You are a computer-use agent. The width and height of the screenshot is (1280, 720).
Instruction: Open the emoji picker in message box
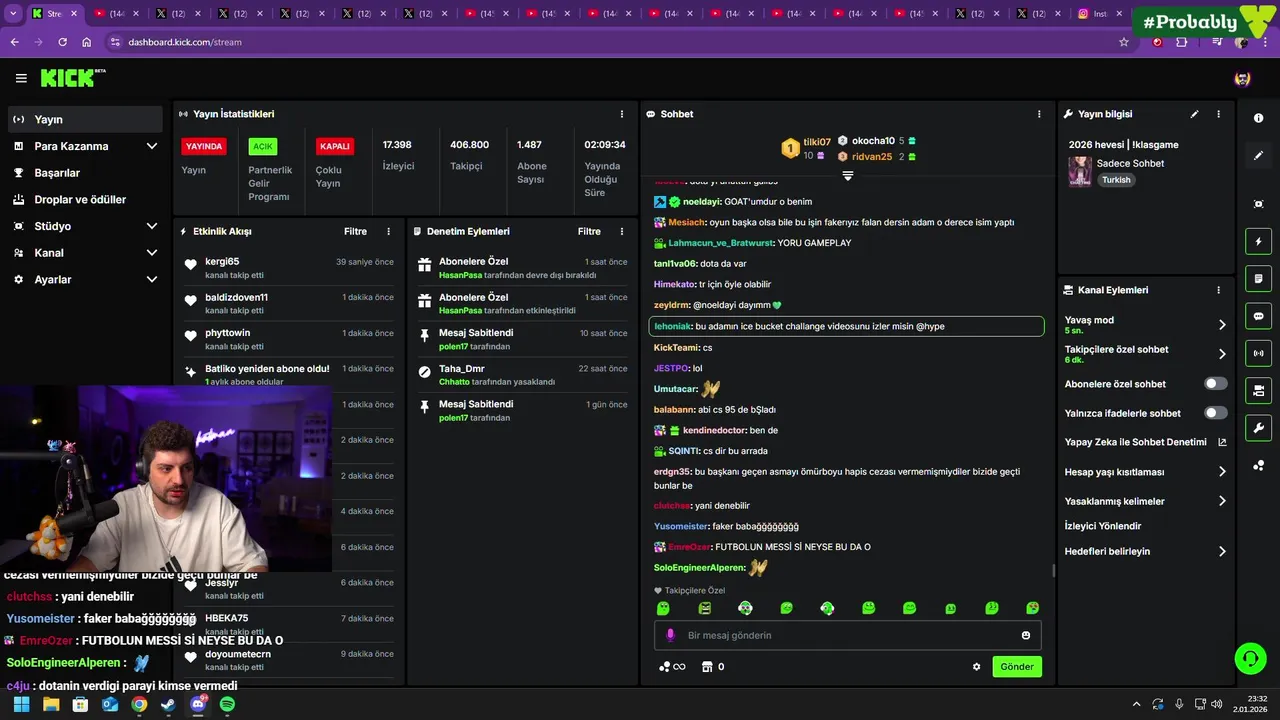coord(1026,635)
